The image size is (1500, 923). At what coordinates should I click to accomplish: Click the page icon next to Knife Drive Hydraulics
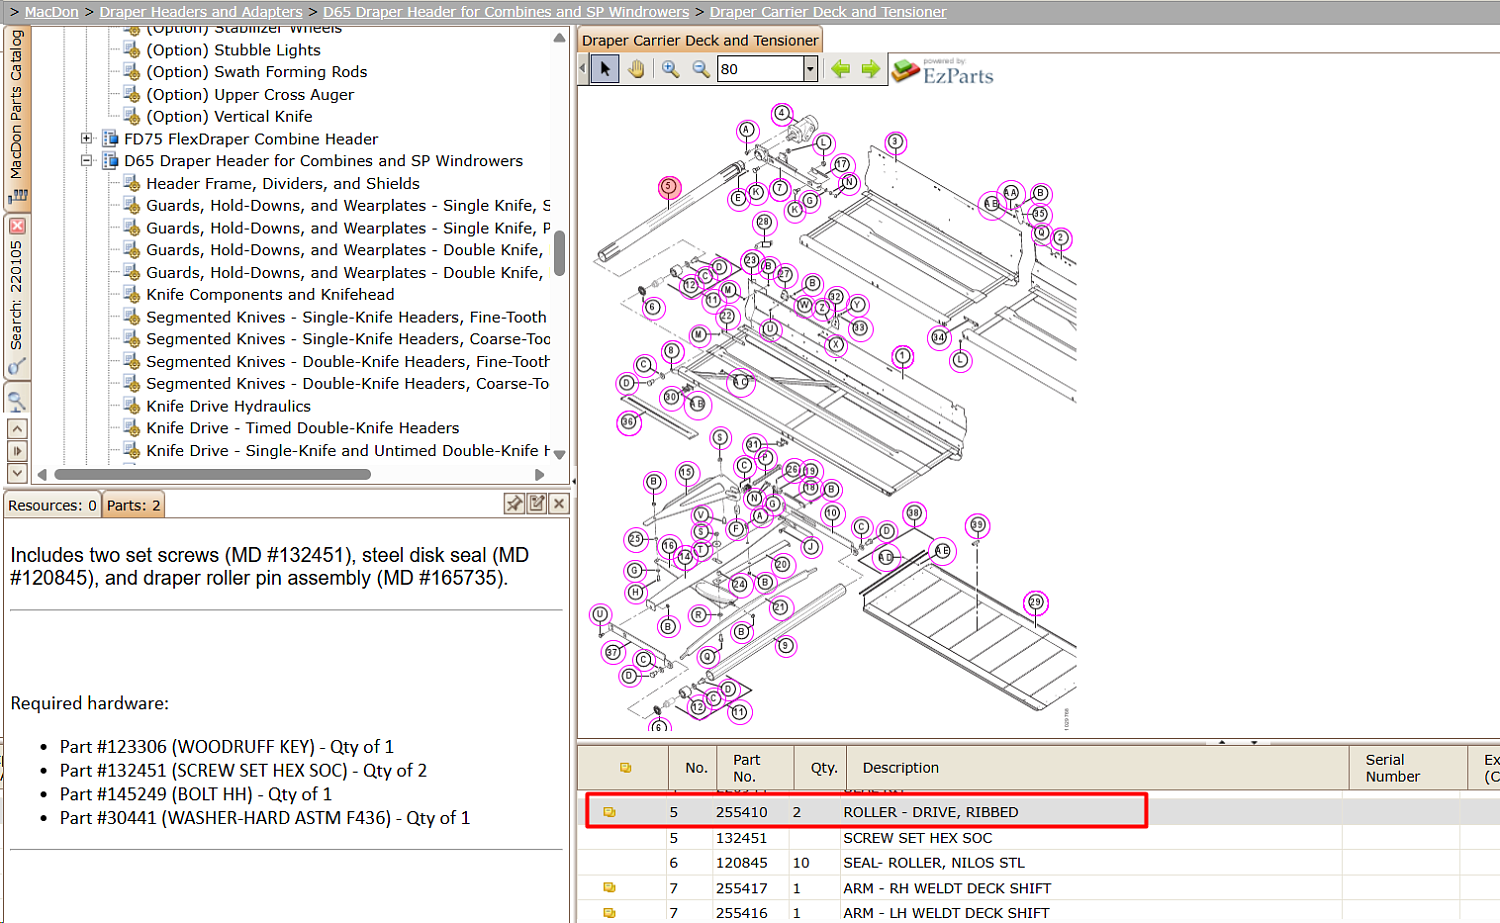[131, 406]
